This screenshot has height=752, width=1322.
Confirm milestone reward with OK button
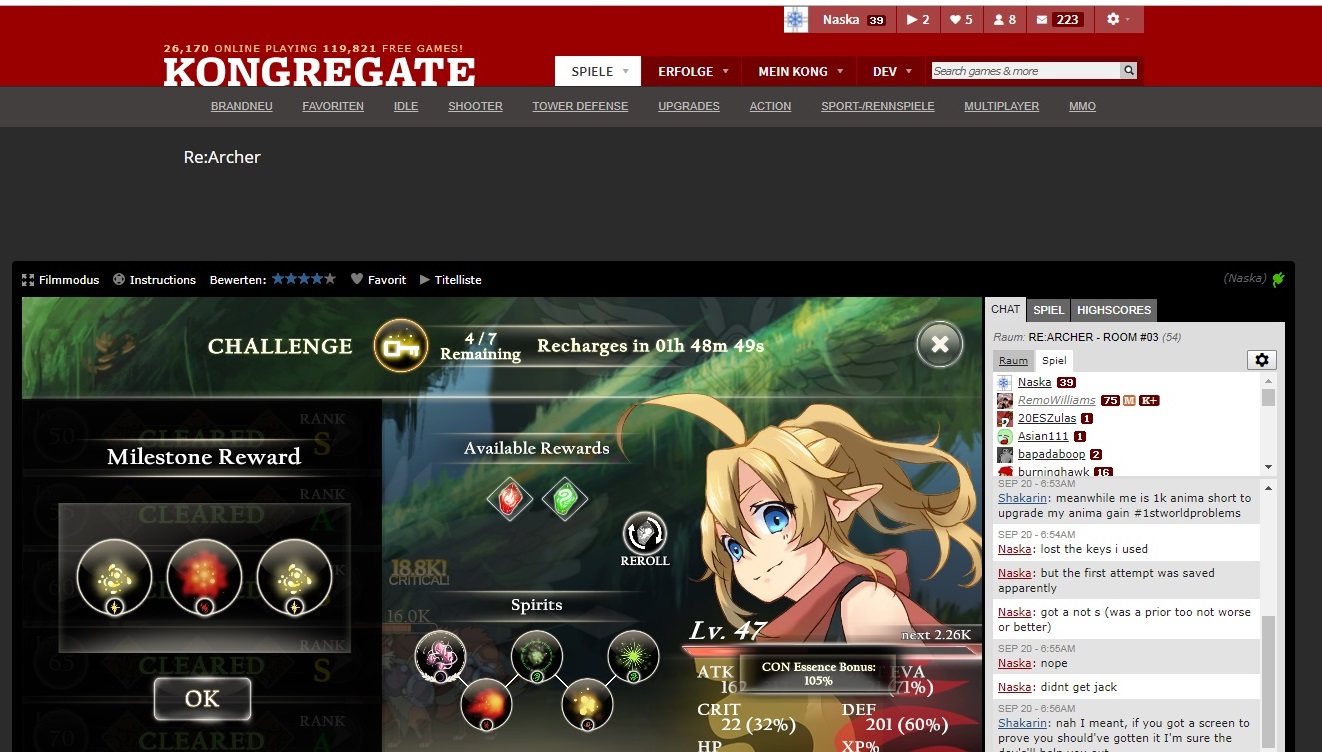point(202,699)
